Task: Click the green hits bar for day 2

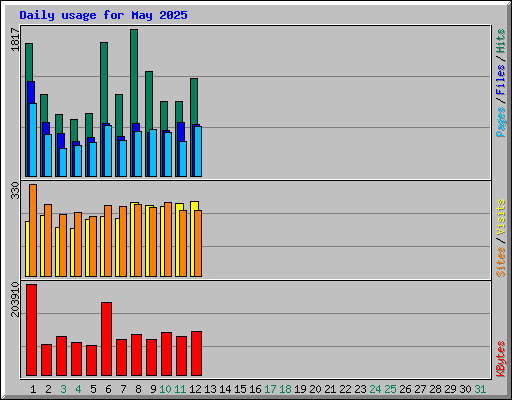Action: (44, 108)
